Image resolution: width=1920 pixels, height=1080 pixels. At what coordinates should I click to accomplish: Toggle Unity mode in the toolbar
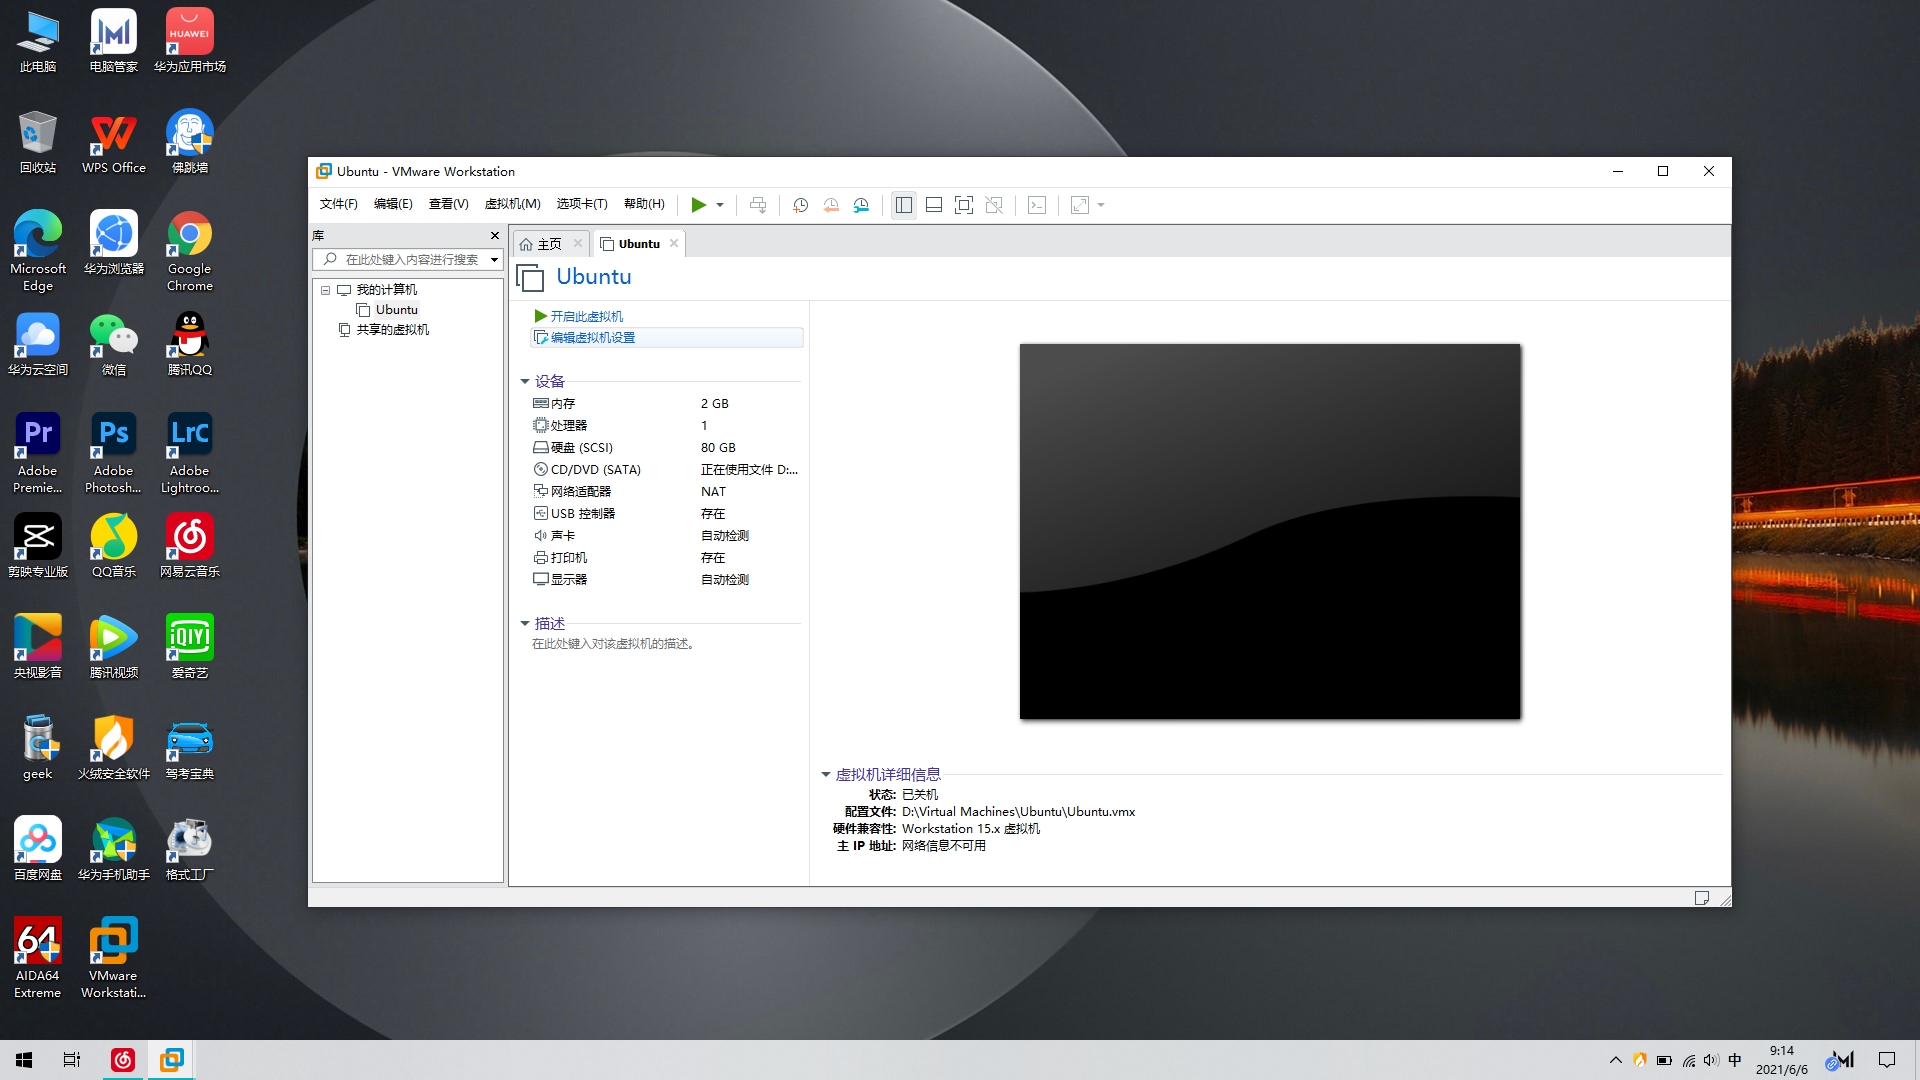pos(994,205)
